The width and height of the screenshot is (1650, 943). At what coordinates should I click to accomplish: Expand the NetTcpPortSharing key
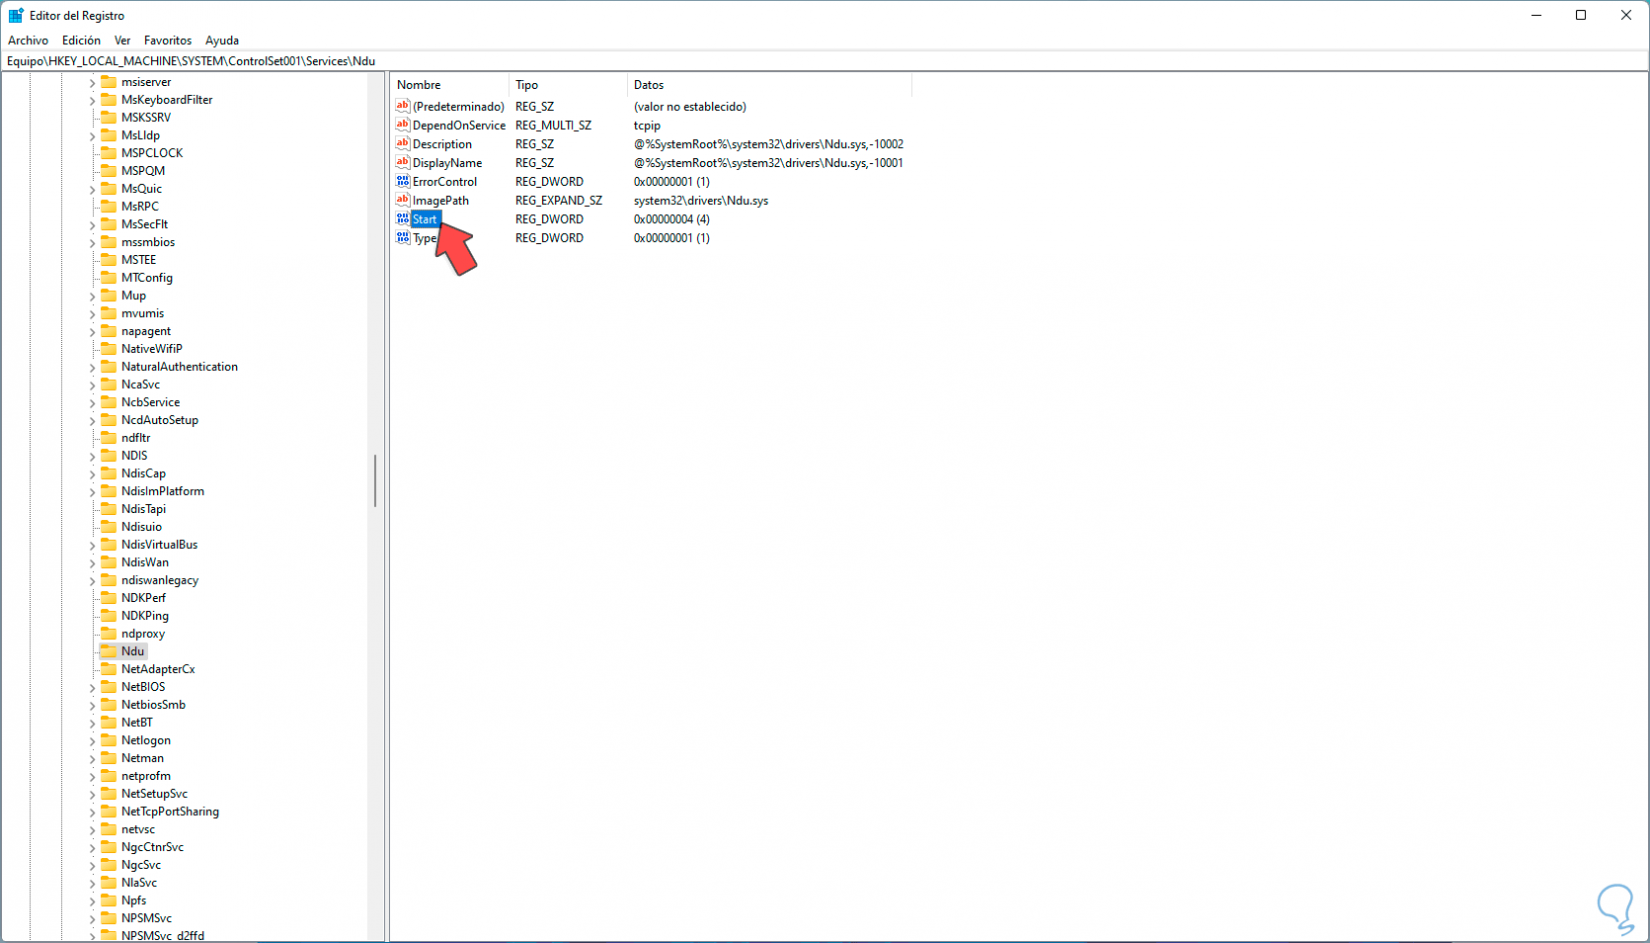[92, 812]
